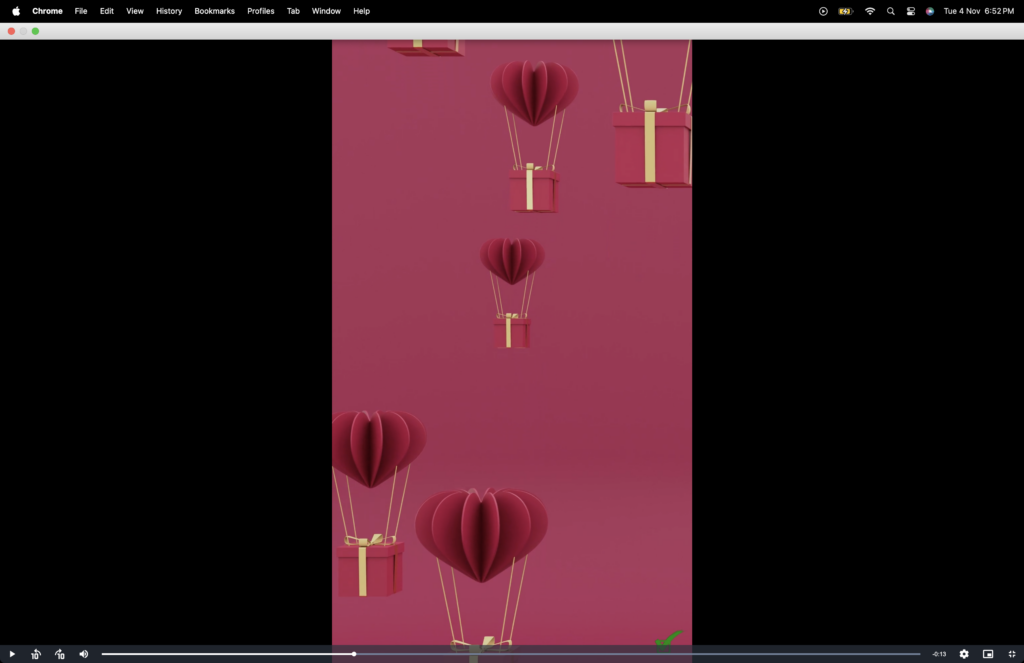
Task: Open Spotlight search in menu bar
Action: 890,11
